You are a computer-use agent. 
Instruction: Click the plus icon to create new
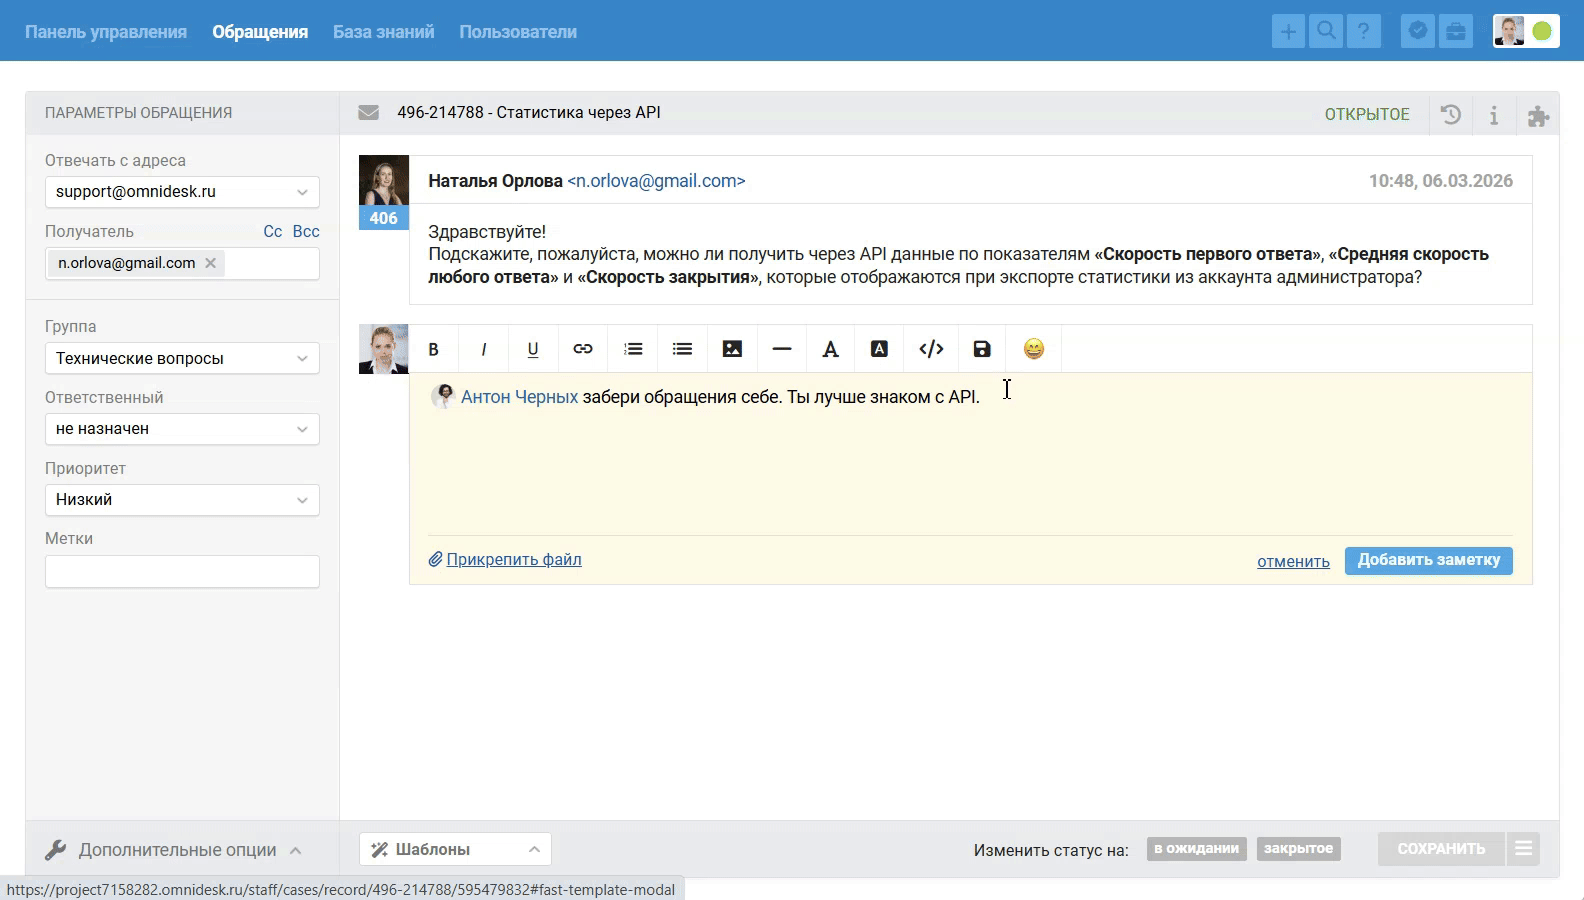tap(1288, 32)
